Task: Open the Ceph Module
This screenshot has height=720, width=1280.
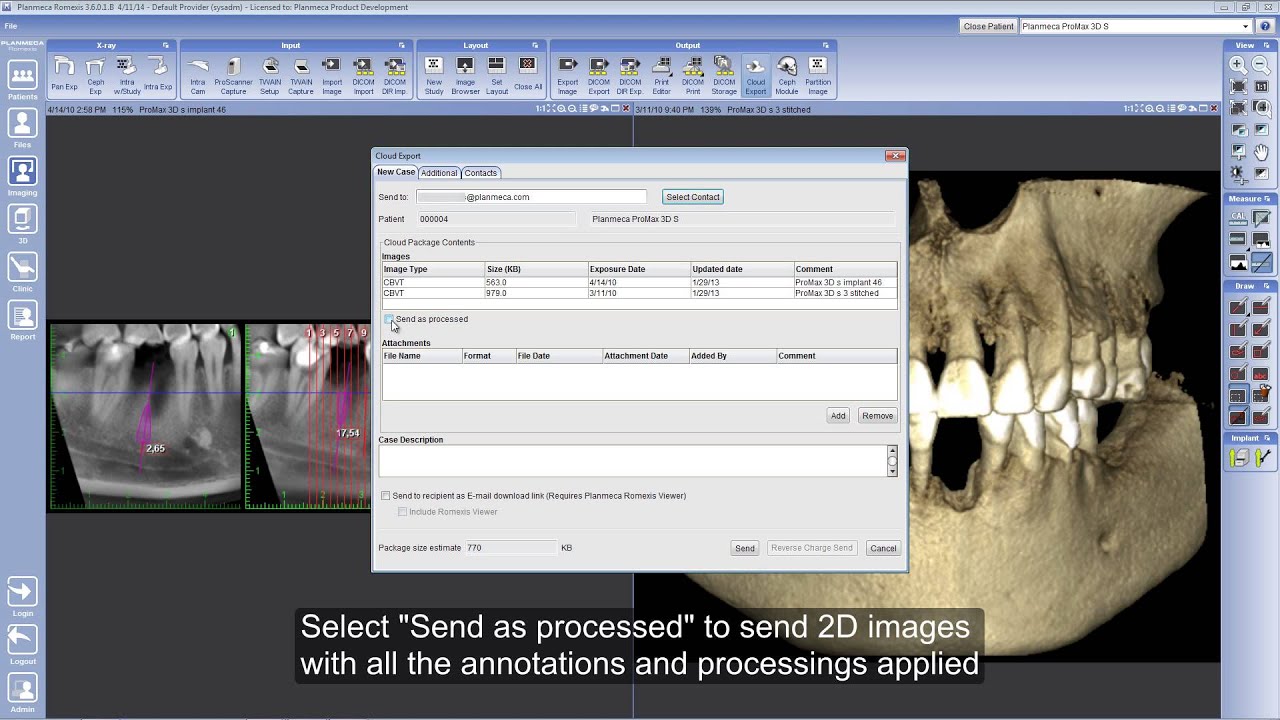Action: (x=787, y=75)
